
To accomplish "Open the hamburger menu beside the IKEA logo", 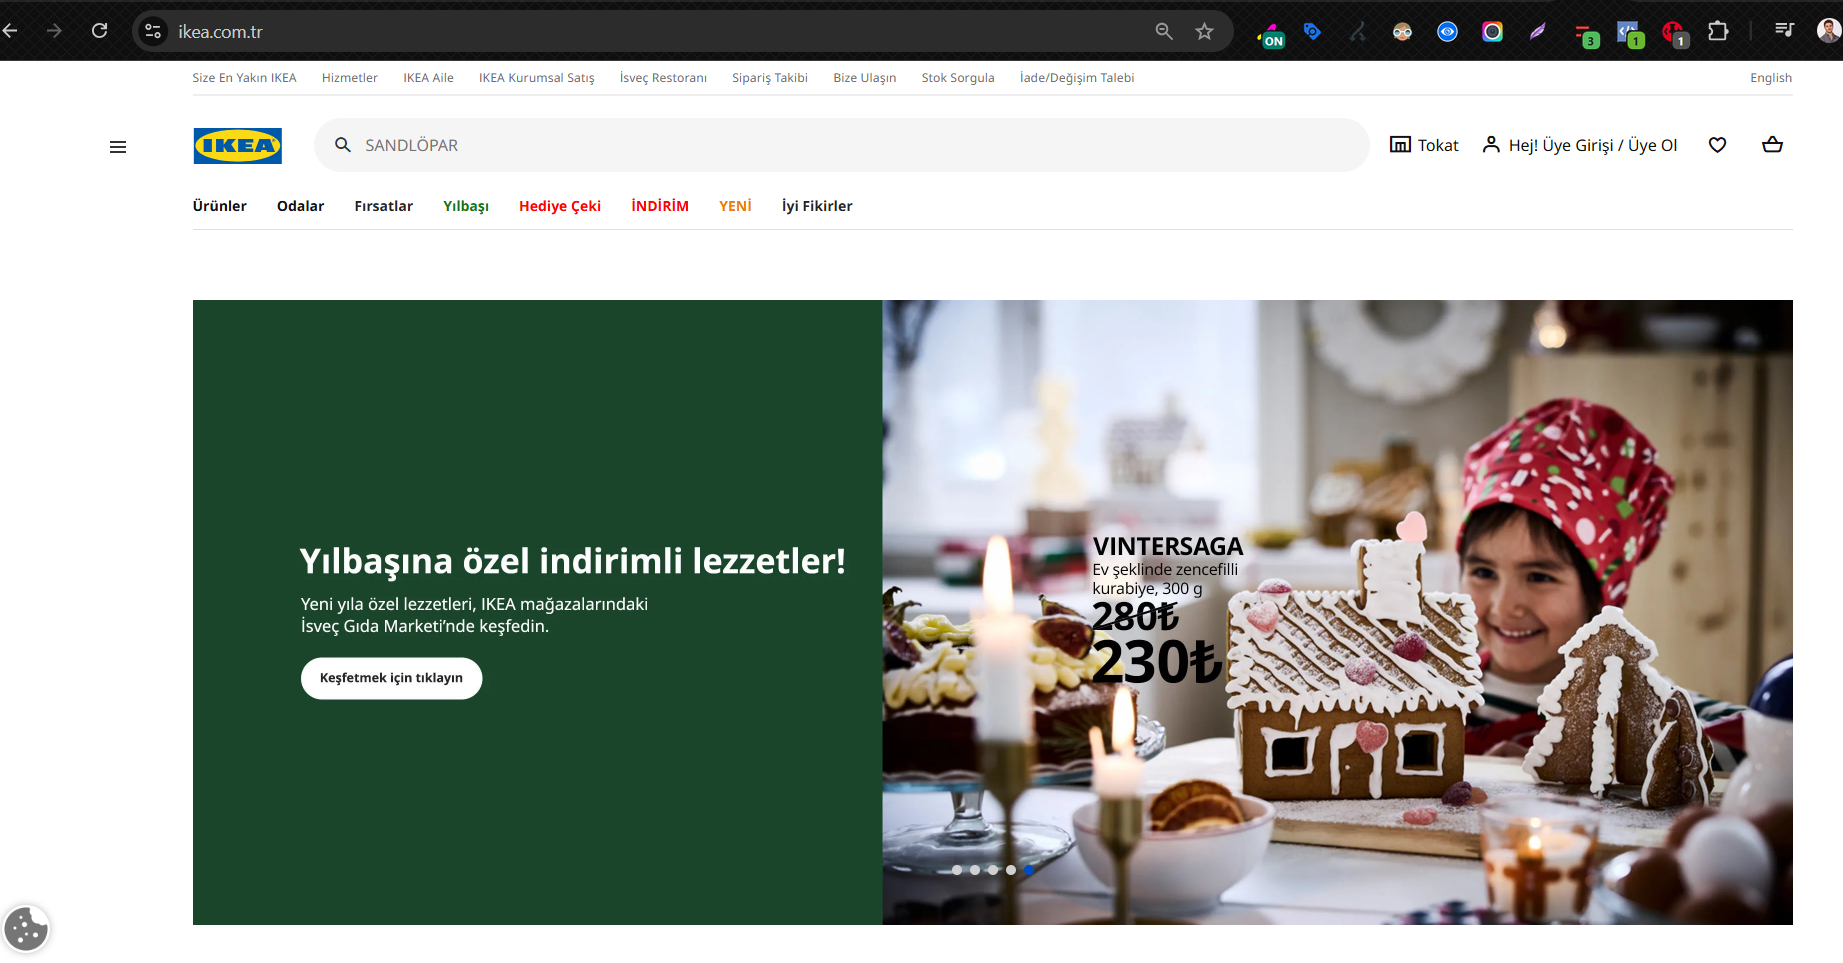I will (118, 147).
